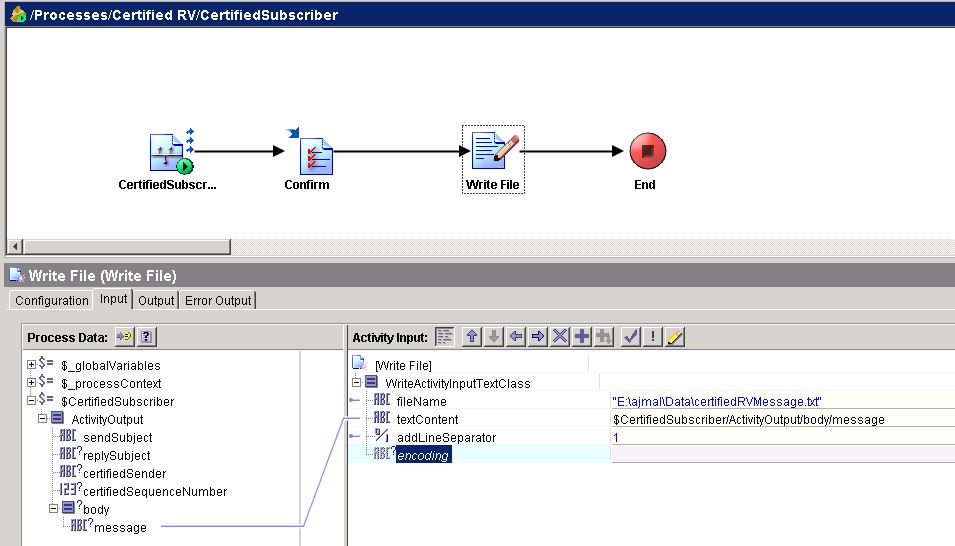Click the Write File panel header icon

click(x=17, y=275)
